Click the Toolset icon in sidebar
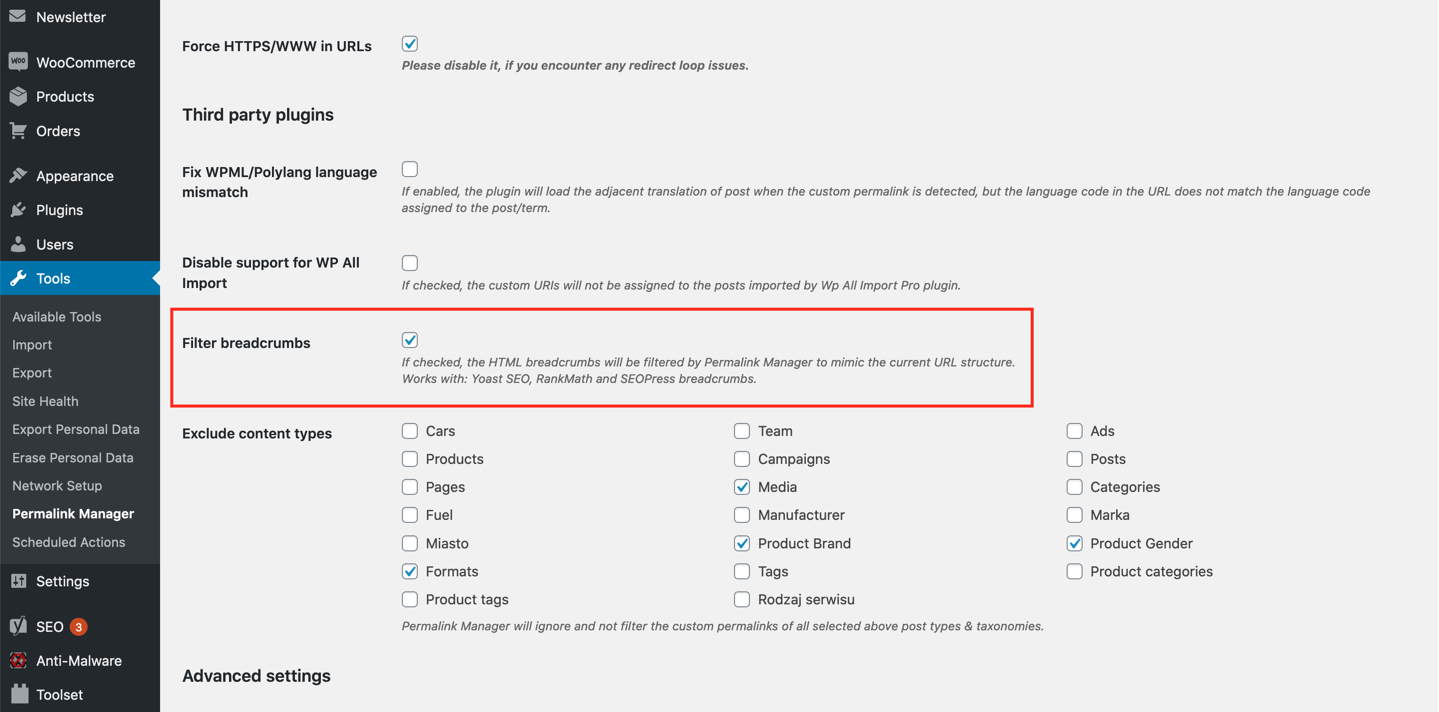Screen dimensions: 1439x712 (x=18, y=694)
